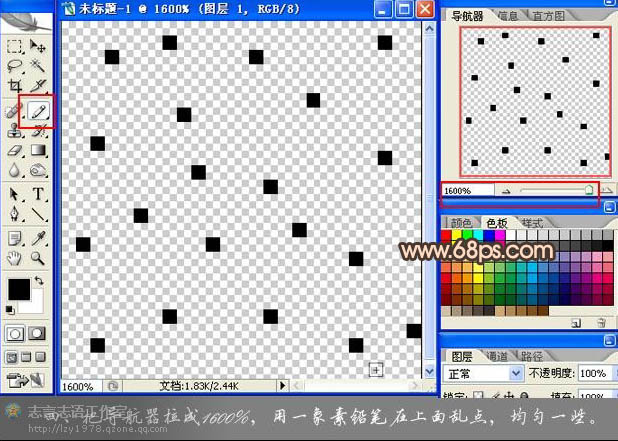This screenshot has height=441, width=618.
Task: Swap foreground and background colors
Action: pos(39,281)
